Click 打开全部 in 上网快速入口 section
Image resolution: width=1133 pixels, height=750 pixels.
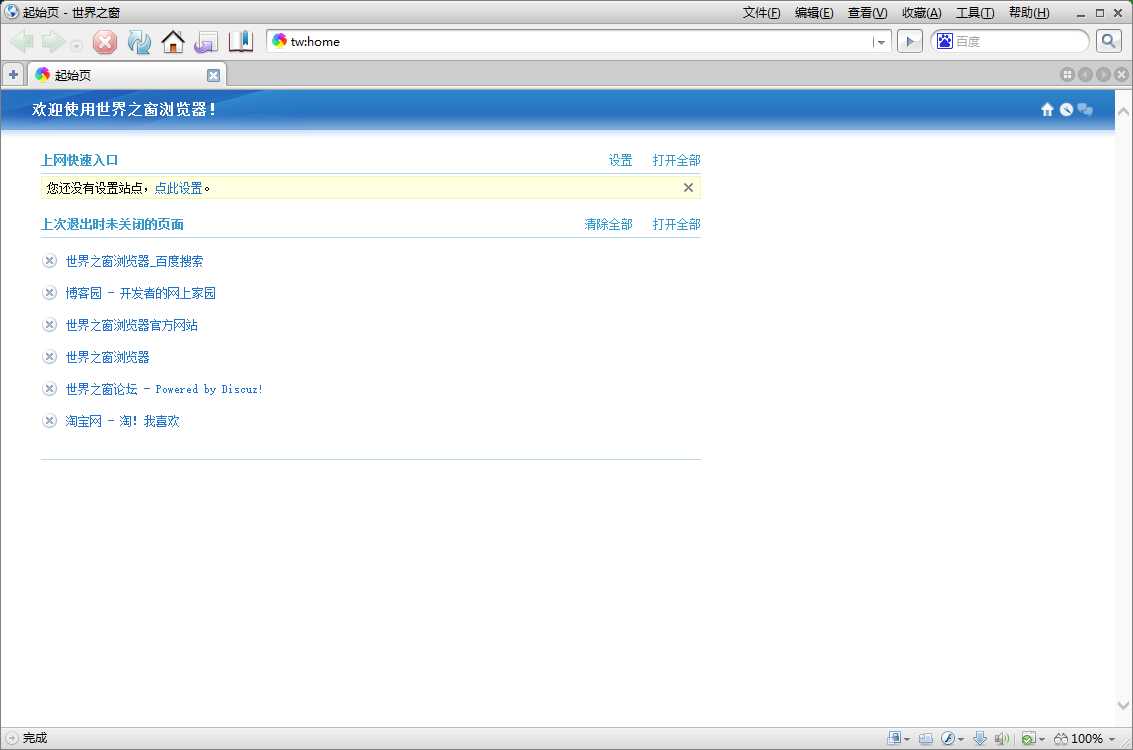point(676,160)
